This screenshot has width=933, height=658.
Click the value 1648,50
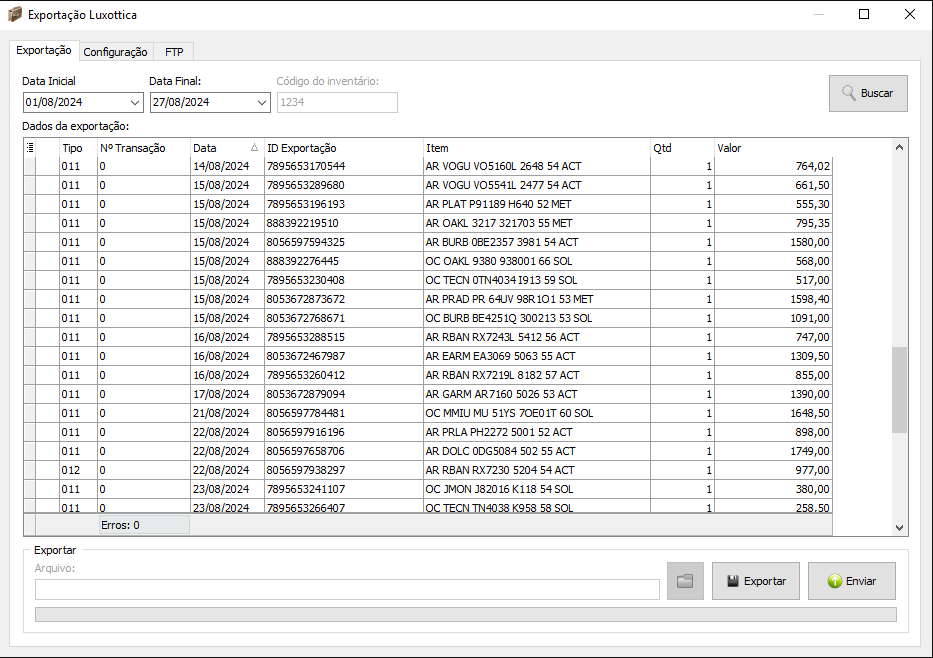coord(773,413)
